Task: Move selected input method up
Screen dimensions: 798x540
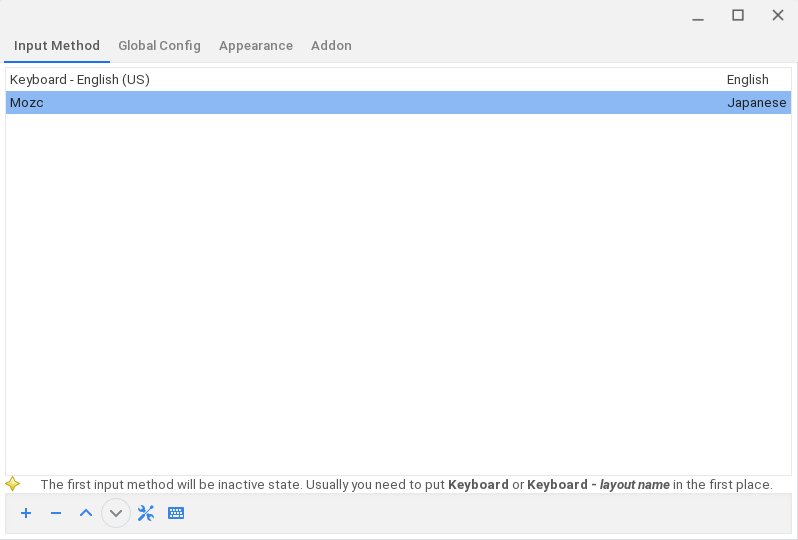Action: click(86, 513)
